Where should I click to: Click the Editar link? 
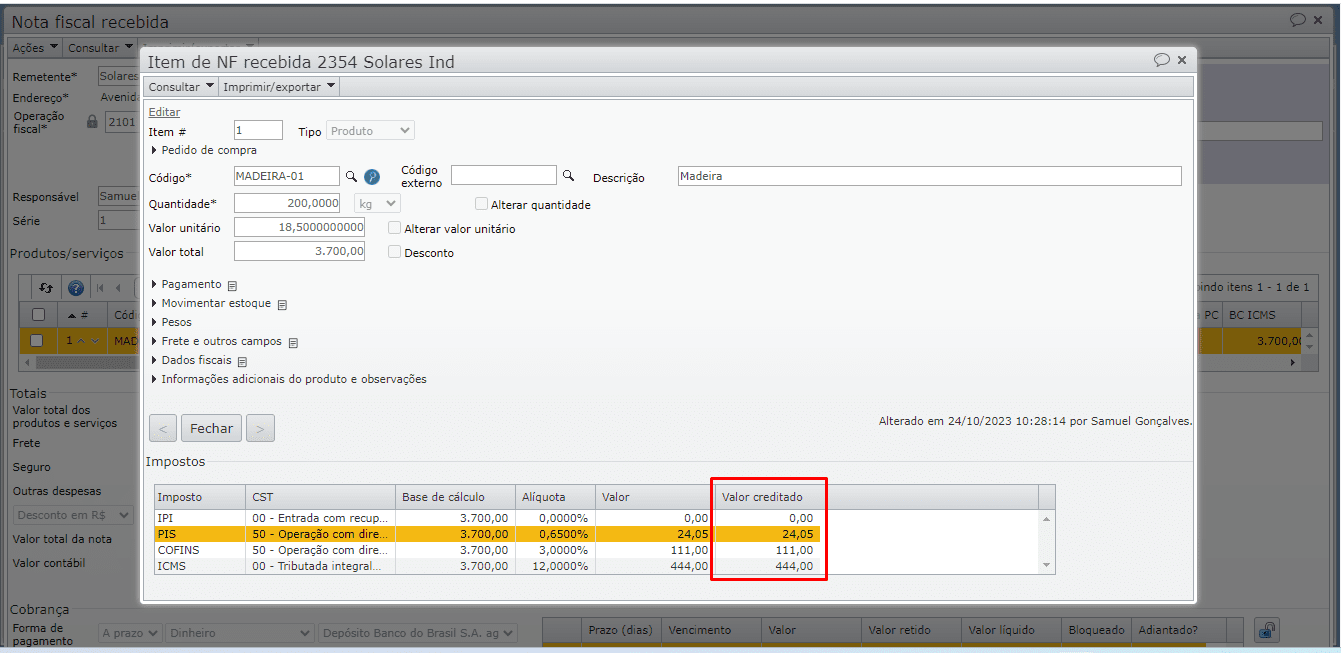[164, 112]
